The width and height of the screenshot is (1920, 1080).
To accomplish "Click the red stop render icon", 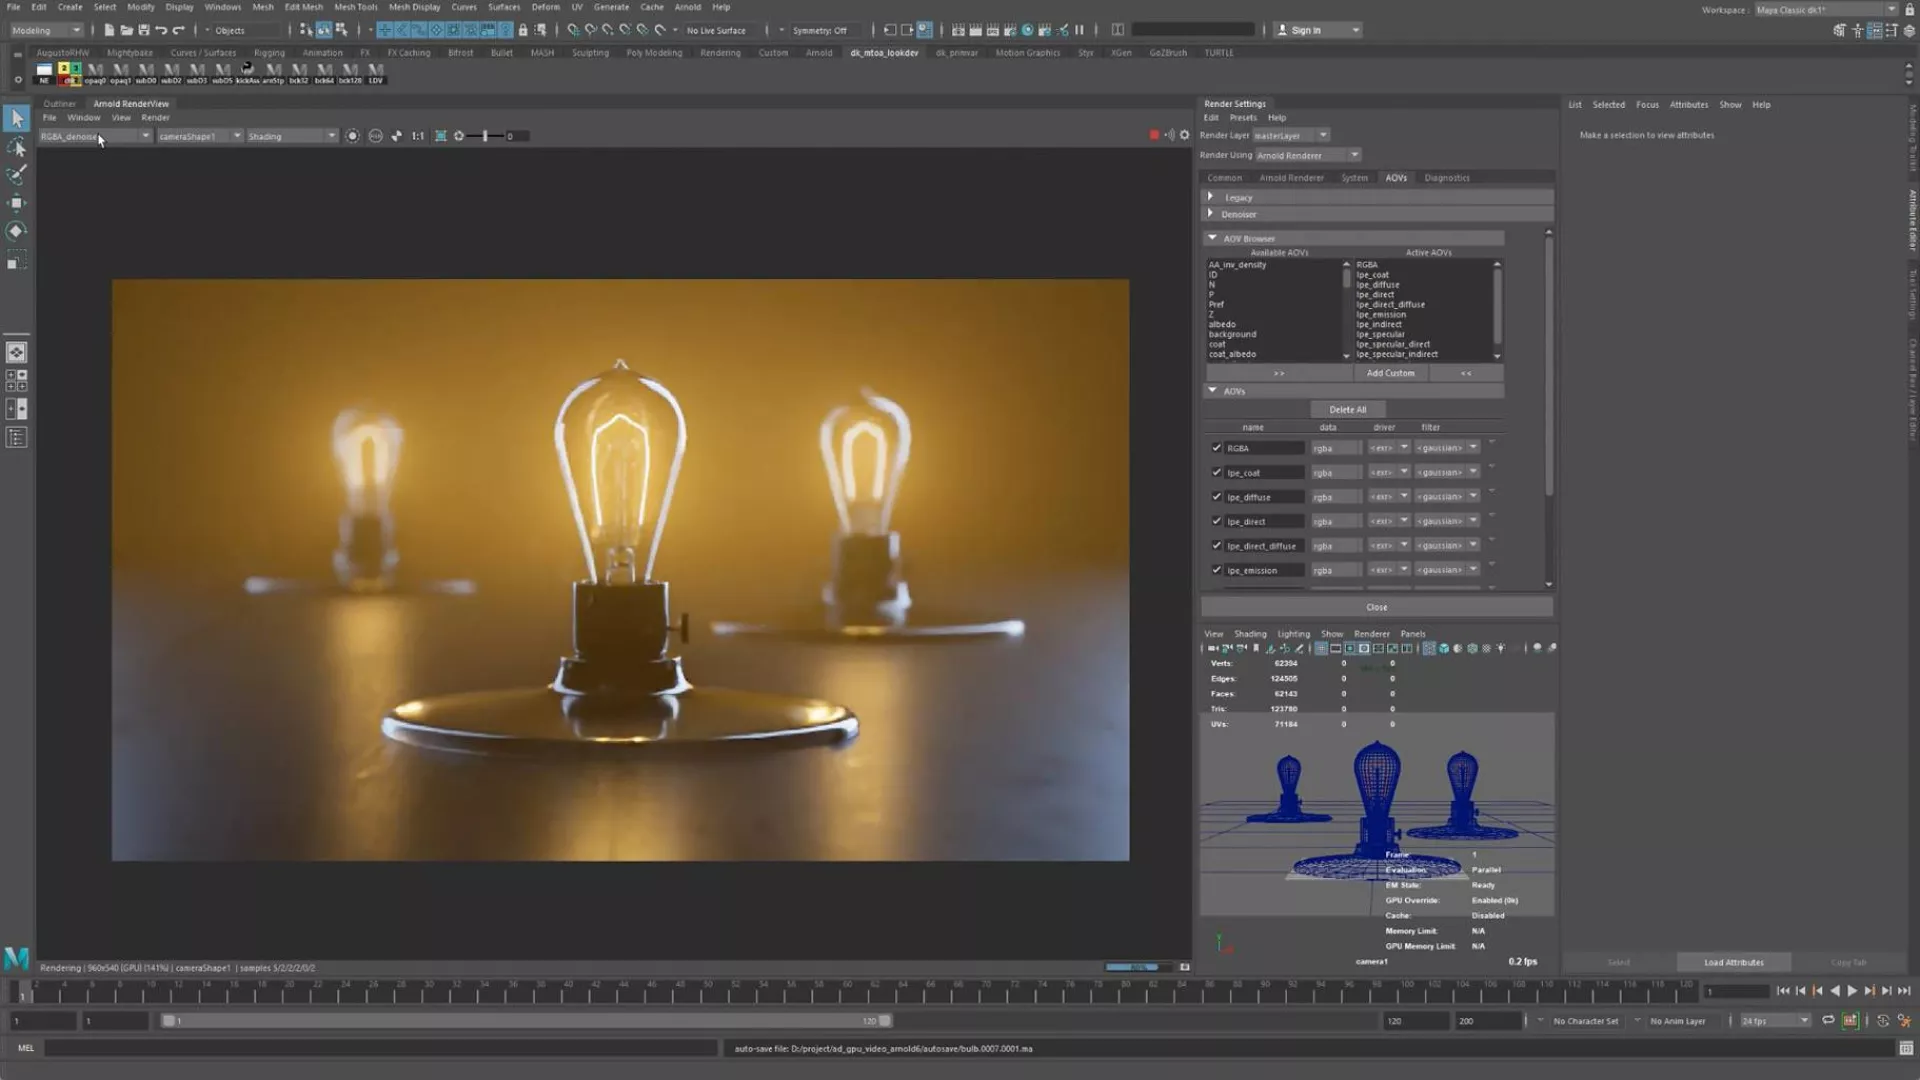I will [1154, 135].
